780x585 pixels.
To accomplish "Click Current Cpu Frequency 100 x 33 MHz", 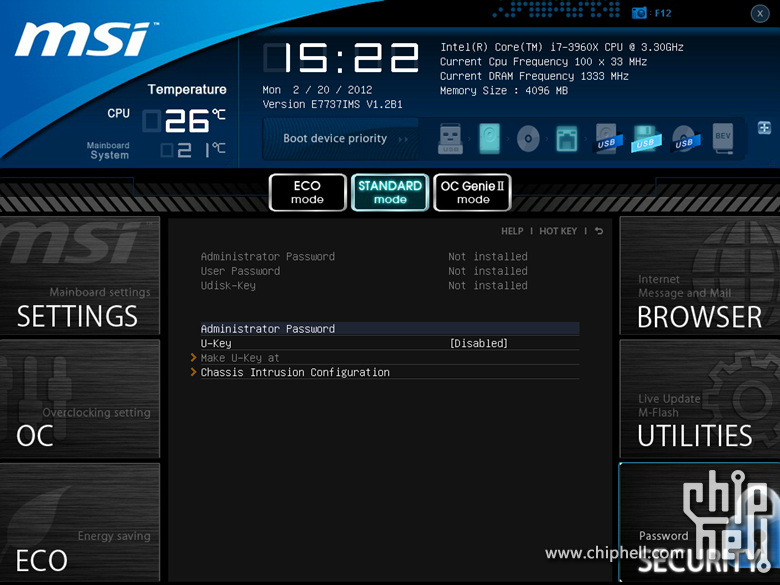I will coord(543,62).
